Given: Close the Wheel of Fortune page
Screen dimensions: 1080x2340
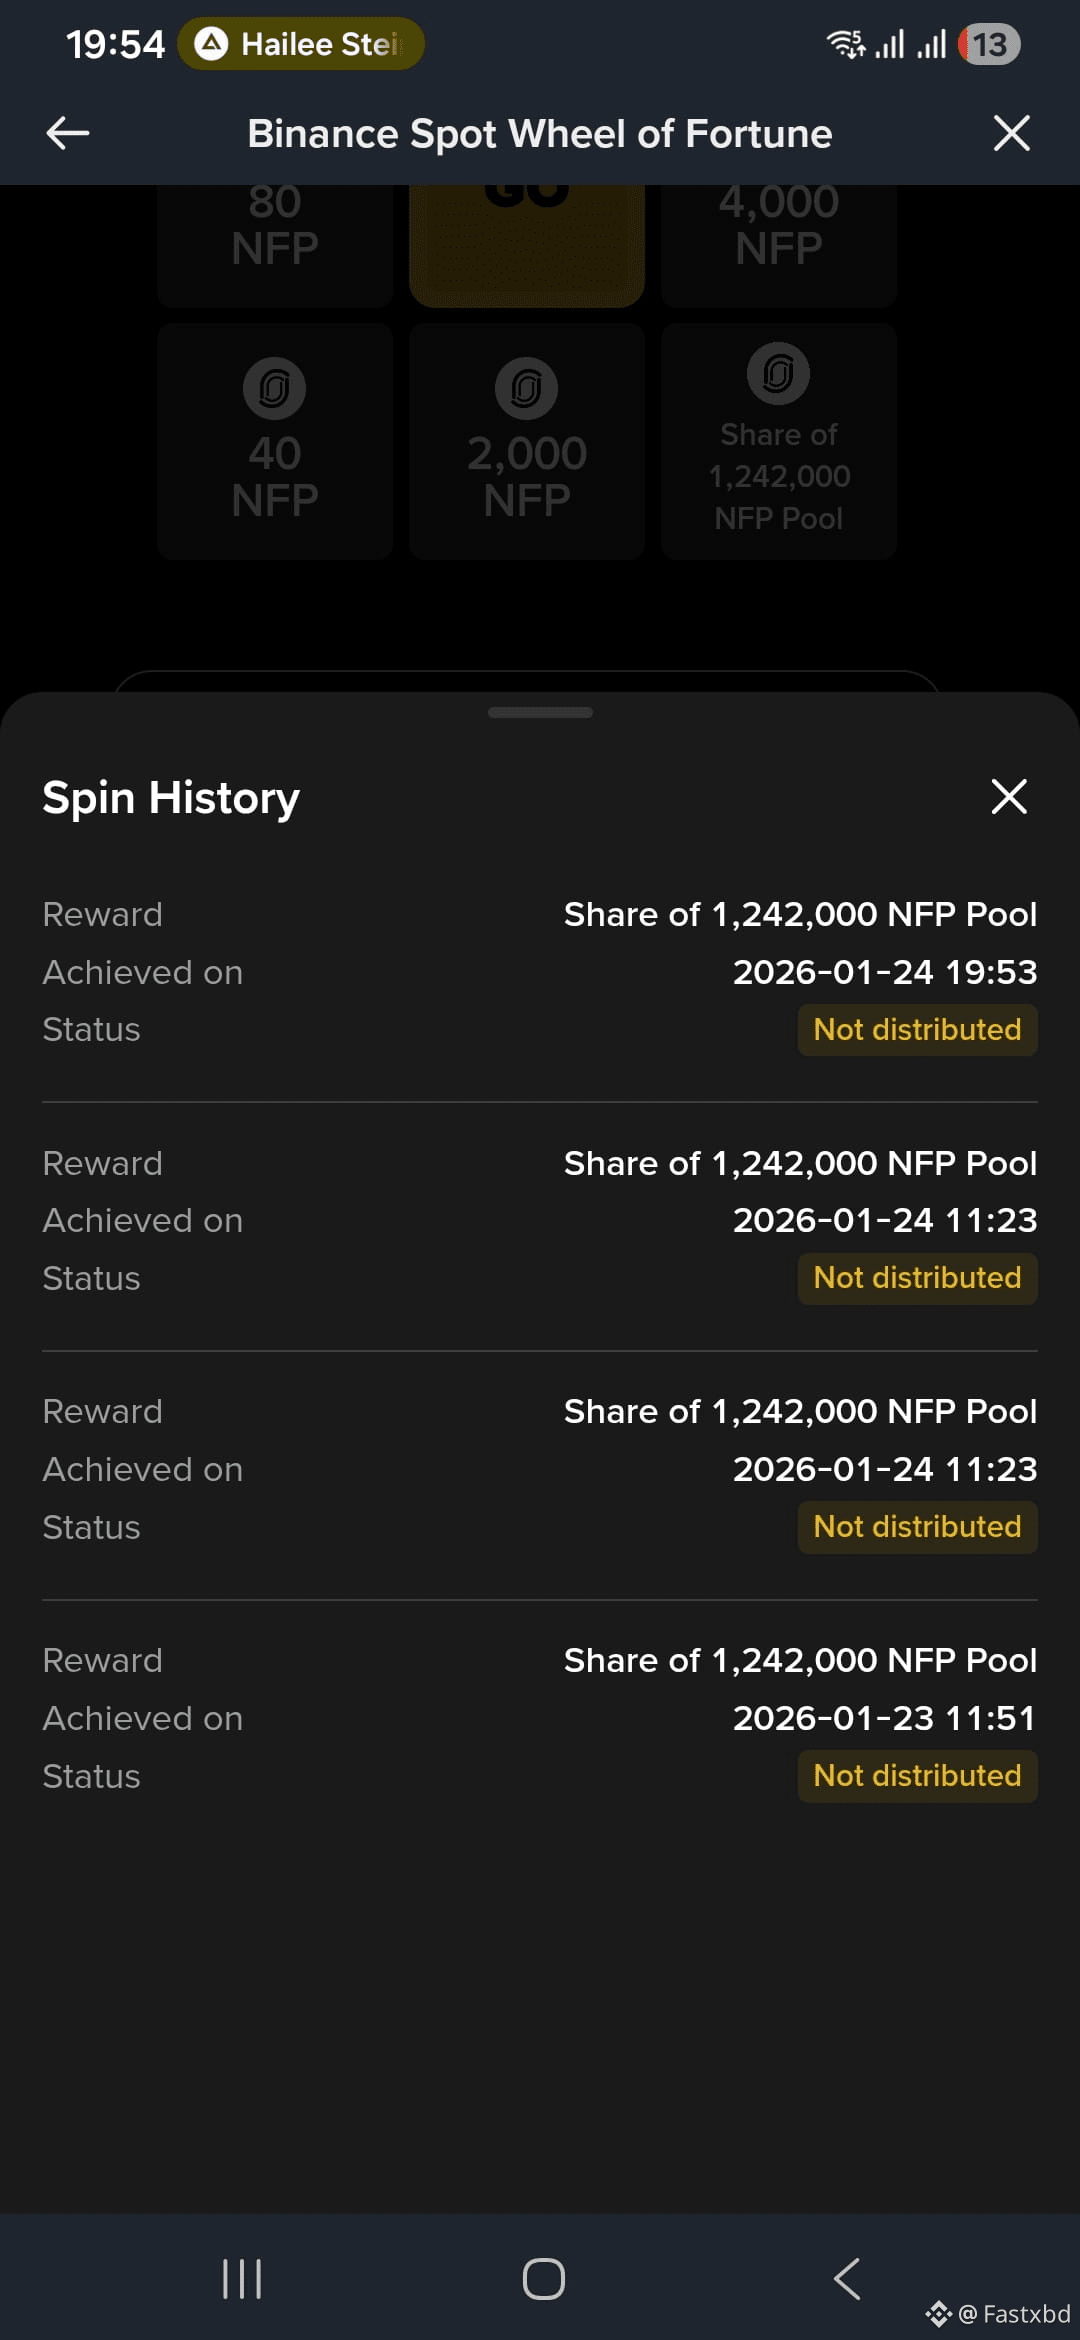Looking at the screenshot, I should click(1011, 133).
